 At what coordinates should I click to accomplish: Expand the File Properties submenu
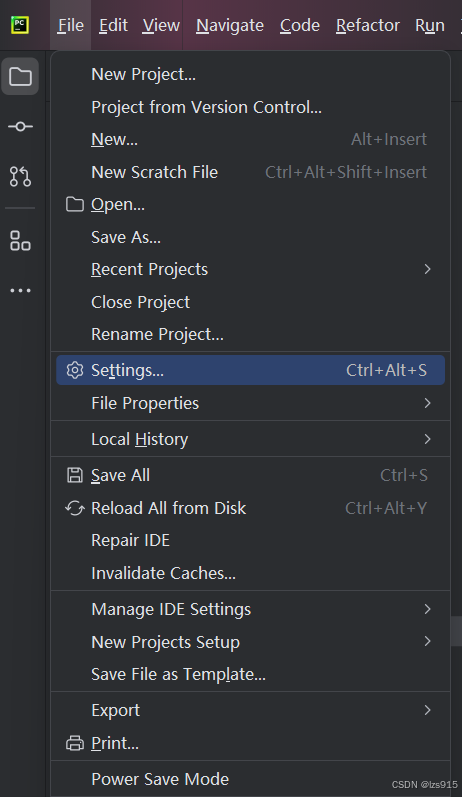[251, 403]
